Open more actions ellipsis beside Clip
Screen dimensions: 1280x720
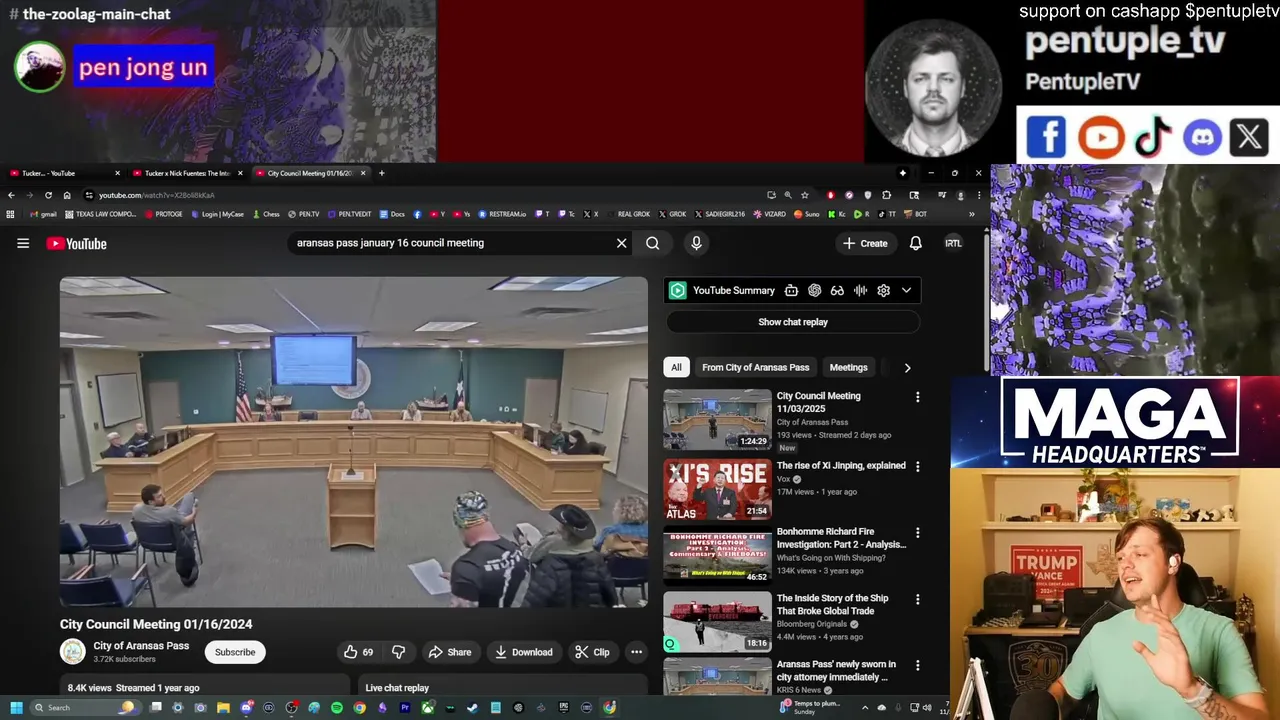636,652
